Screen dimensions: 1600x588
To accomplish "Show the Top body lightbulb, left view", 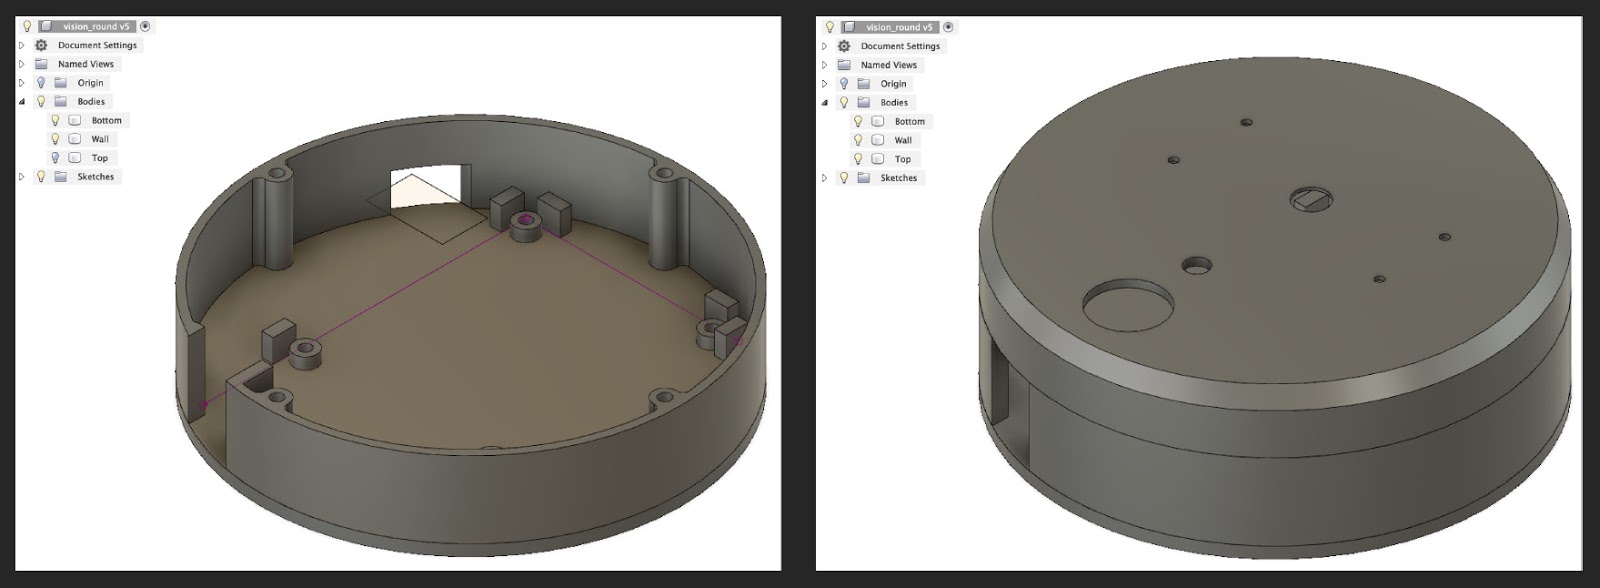I will (x=55, y=158).
